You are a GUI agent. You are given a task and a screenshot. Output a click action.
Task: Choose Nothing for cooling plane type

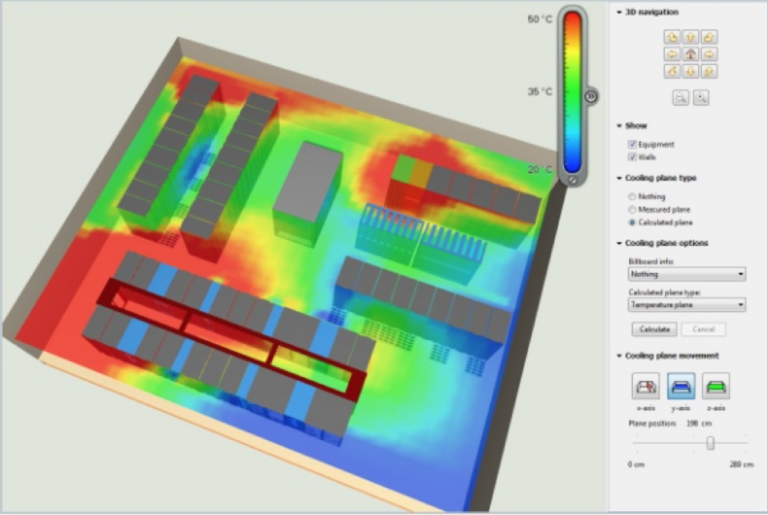pos(632,197)
